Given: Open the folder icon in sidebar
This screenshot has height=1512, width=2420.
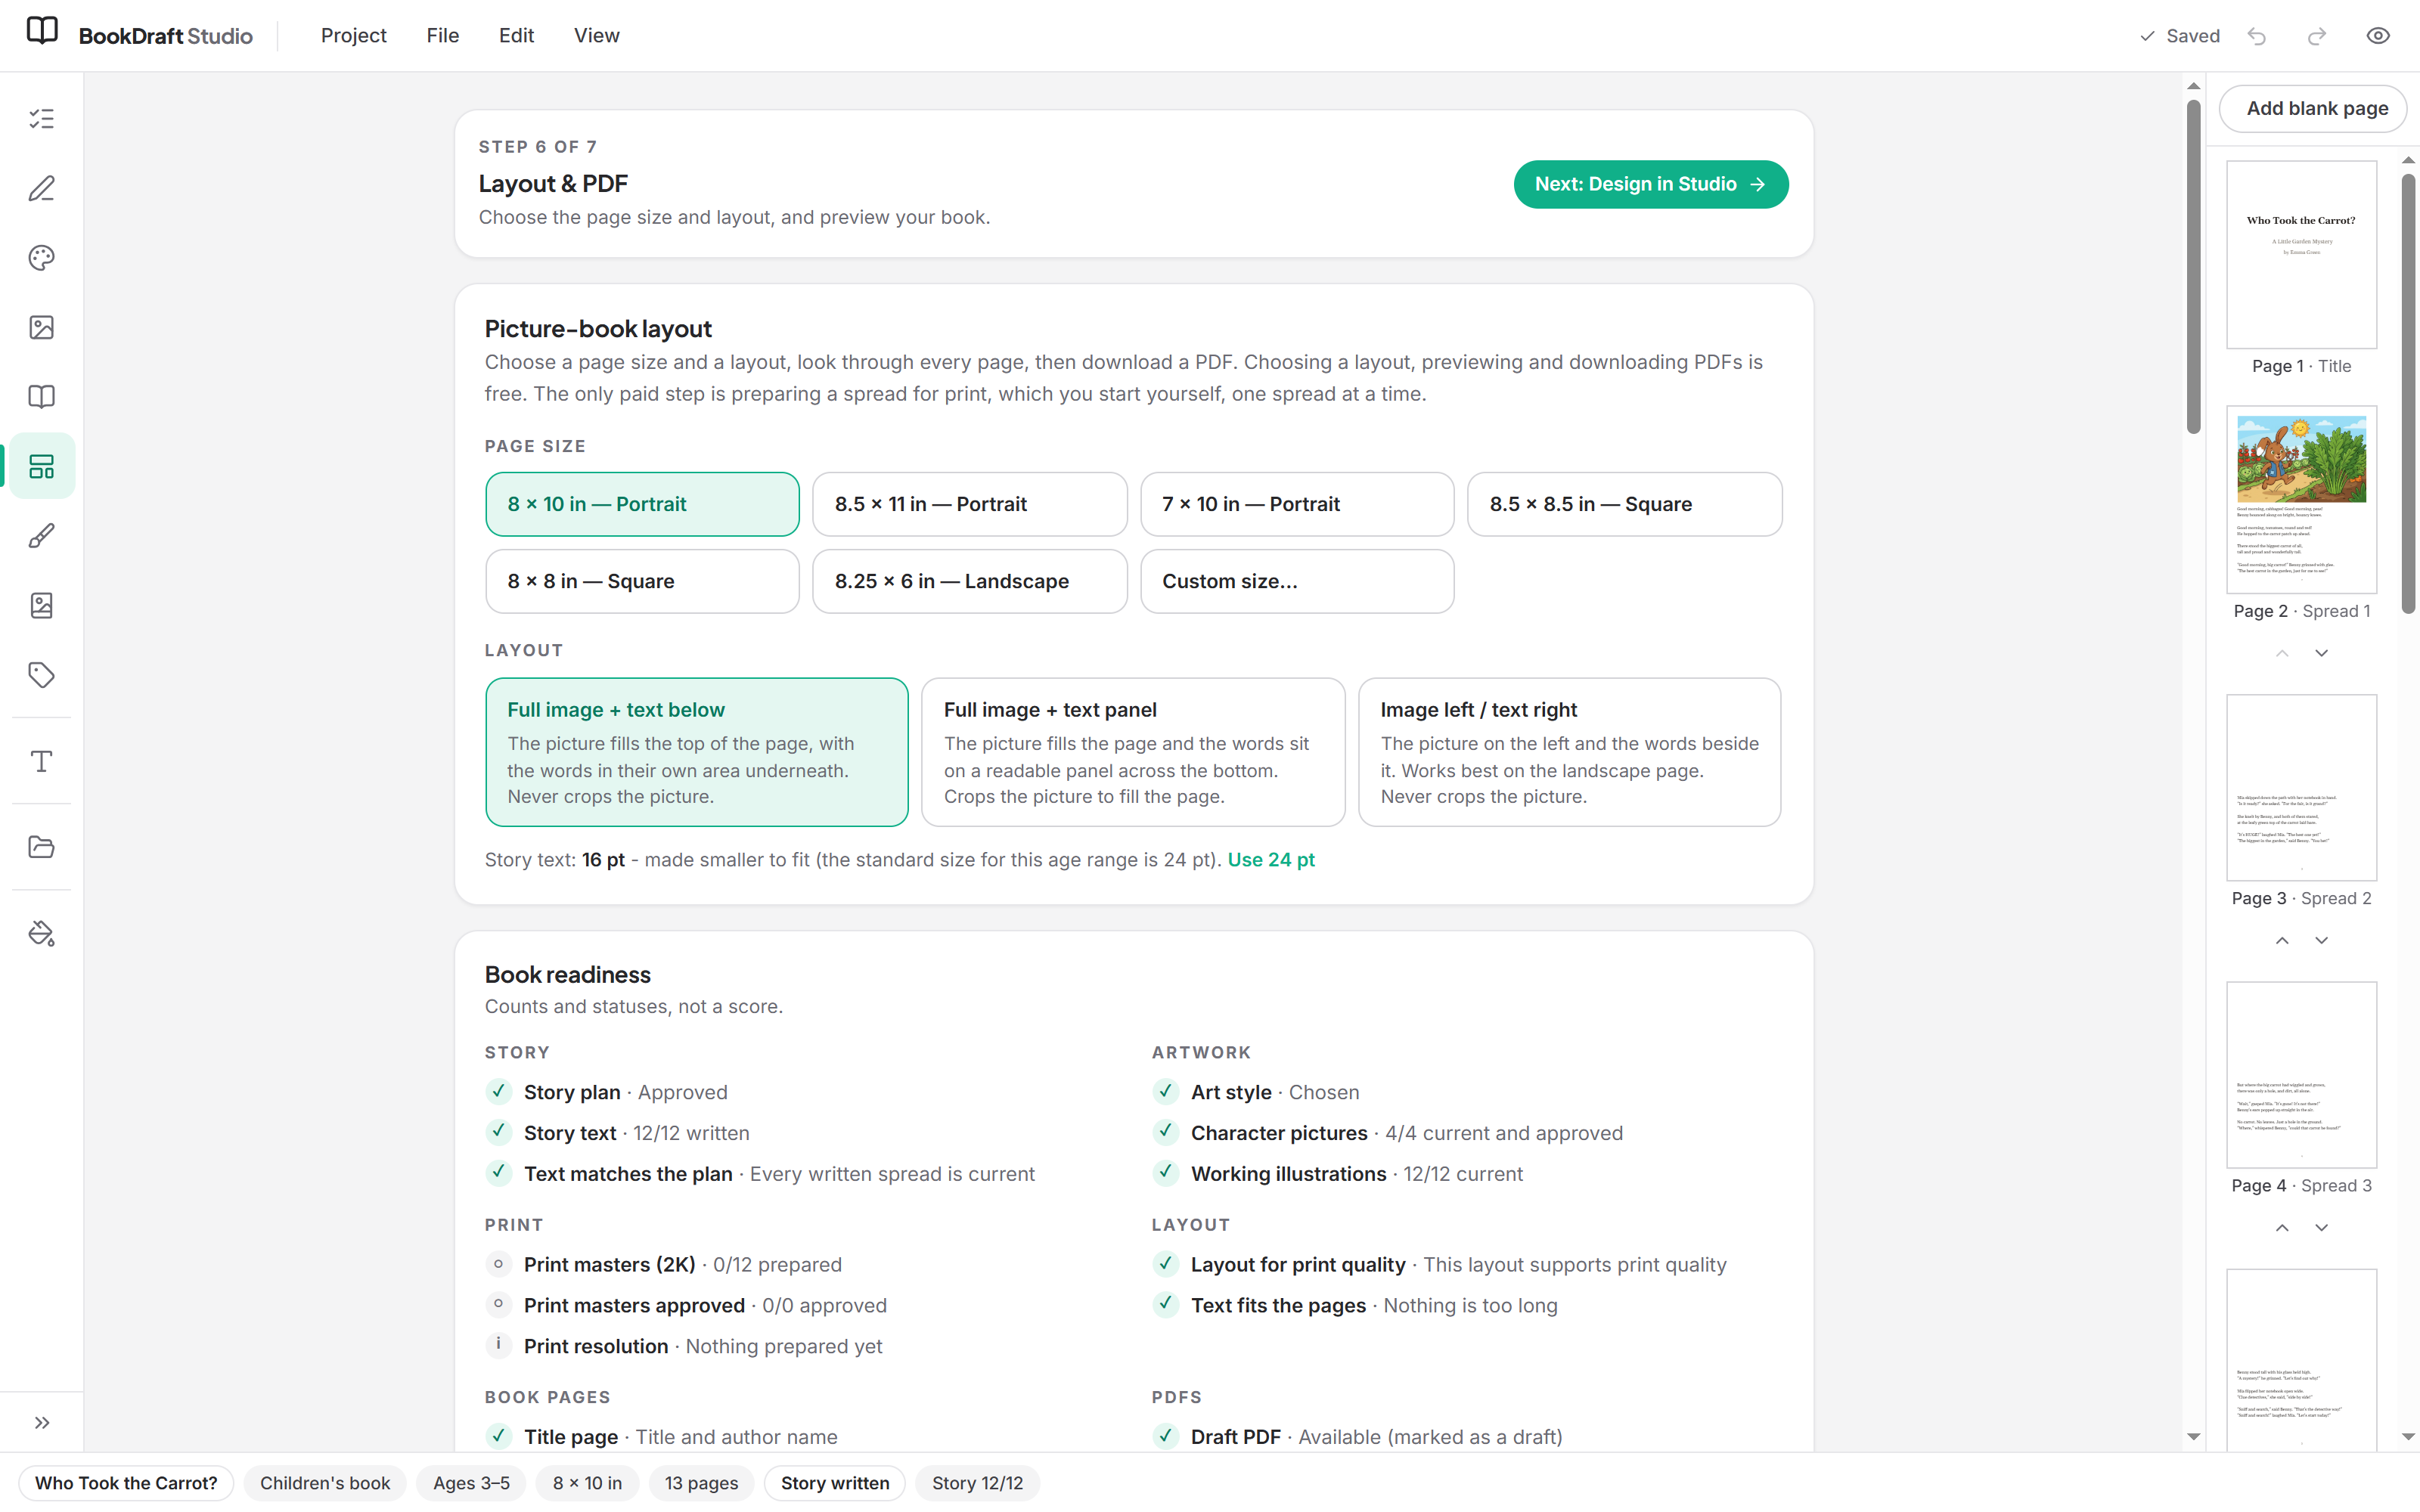Looking at the screenshot, I should point(41,847).
